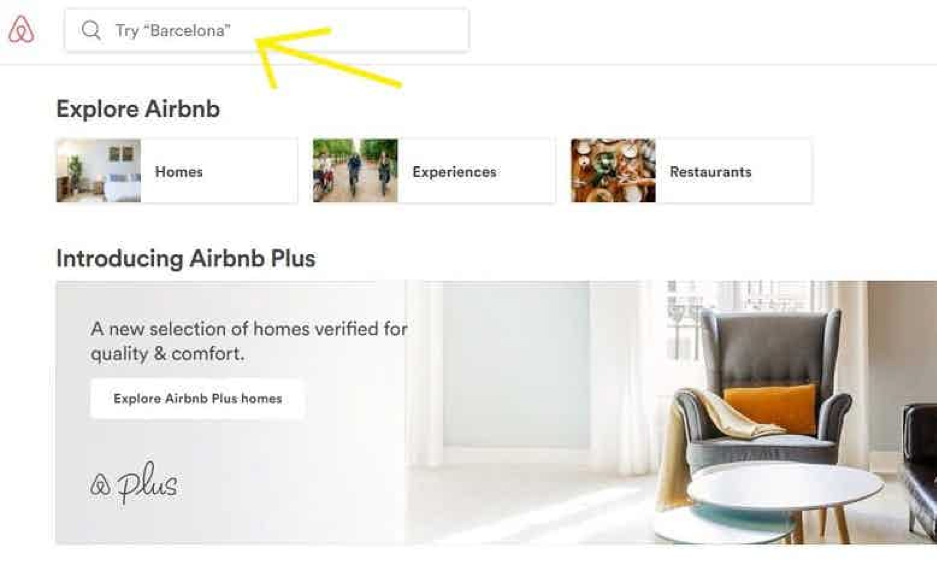
Task: Click the small Airbnb symbol beside plus
Action: pos(100,485)
